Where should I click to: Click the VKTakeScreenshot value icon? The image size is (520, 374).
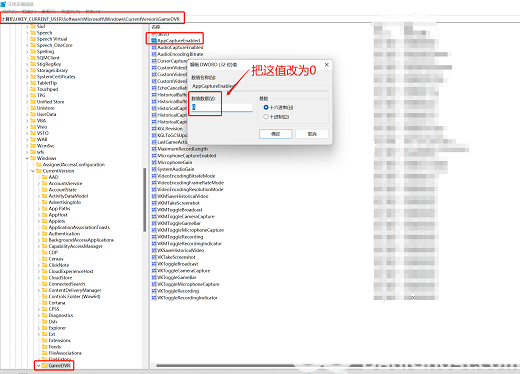(154, 257)
